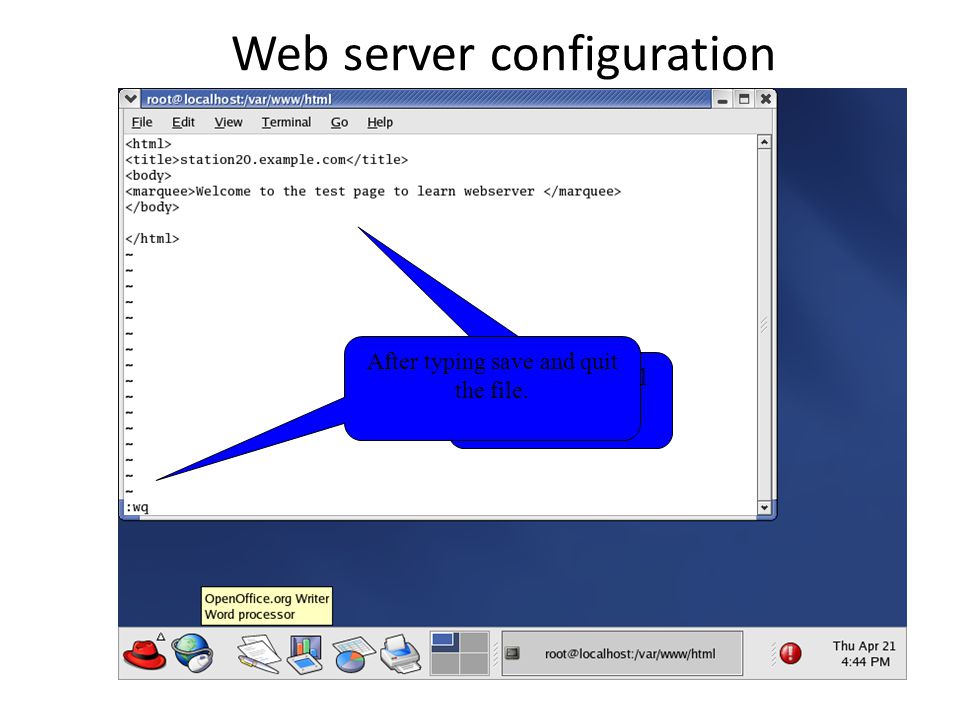Switch to the first workspace in the pager
This screenshot has height=720, width=960.
[x=444, y=642]
